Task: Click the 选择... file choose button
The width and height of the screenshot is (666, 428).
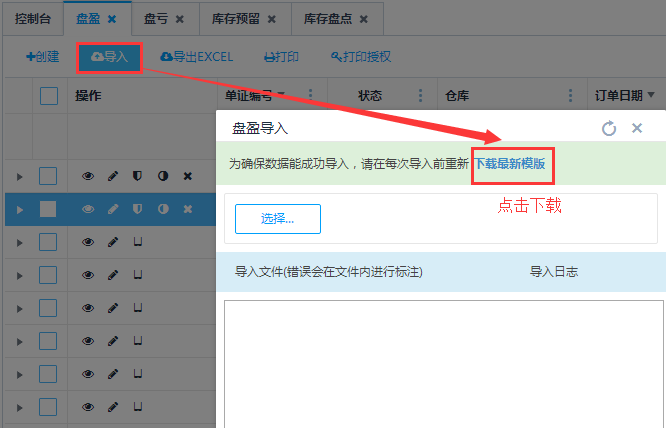Action: (x=277, y=219)
